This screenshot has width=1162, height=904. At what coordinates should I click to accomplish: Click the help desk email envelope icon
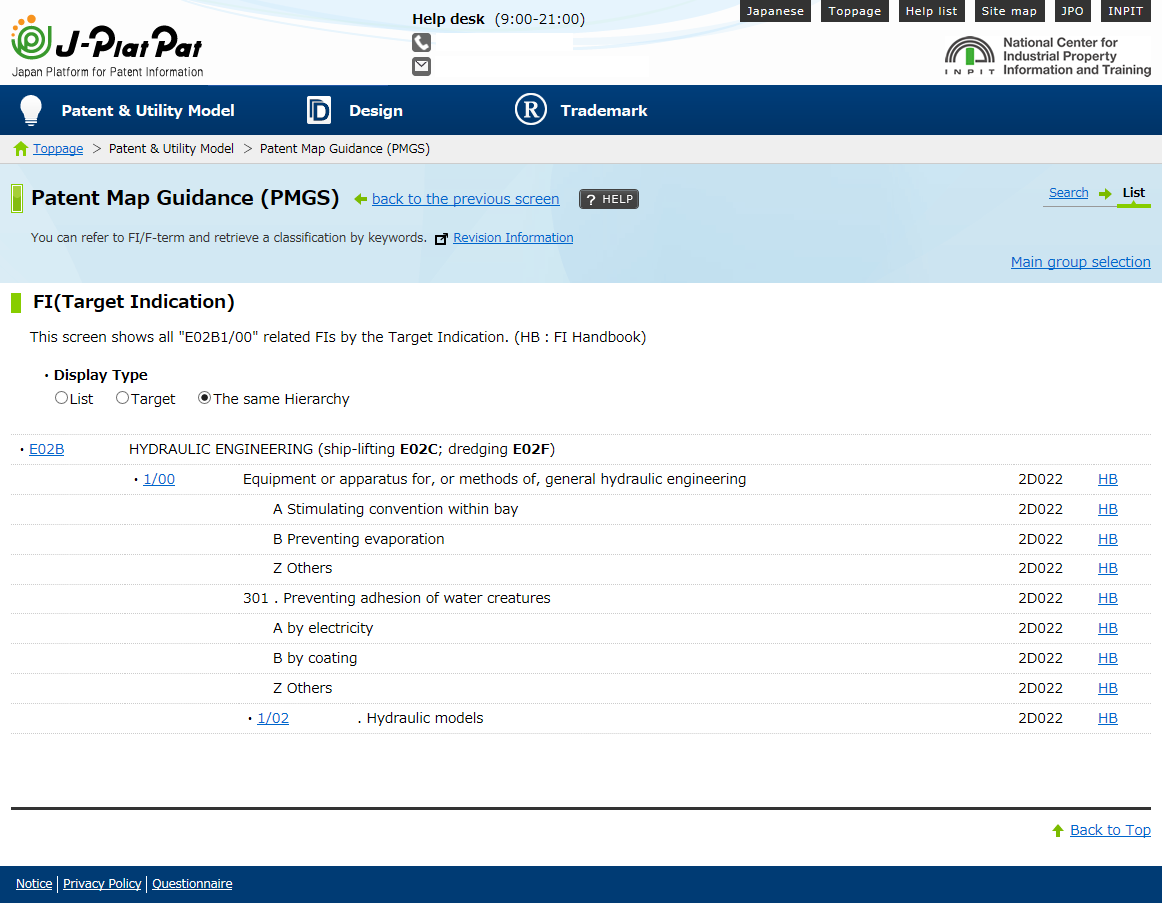pos(421,66)
